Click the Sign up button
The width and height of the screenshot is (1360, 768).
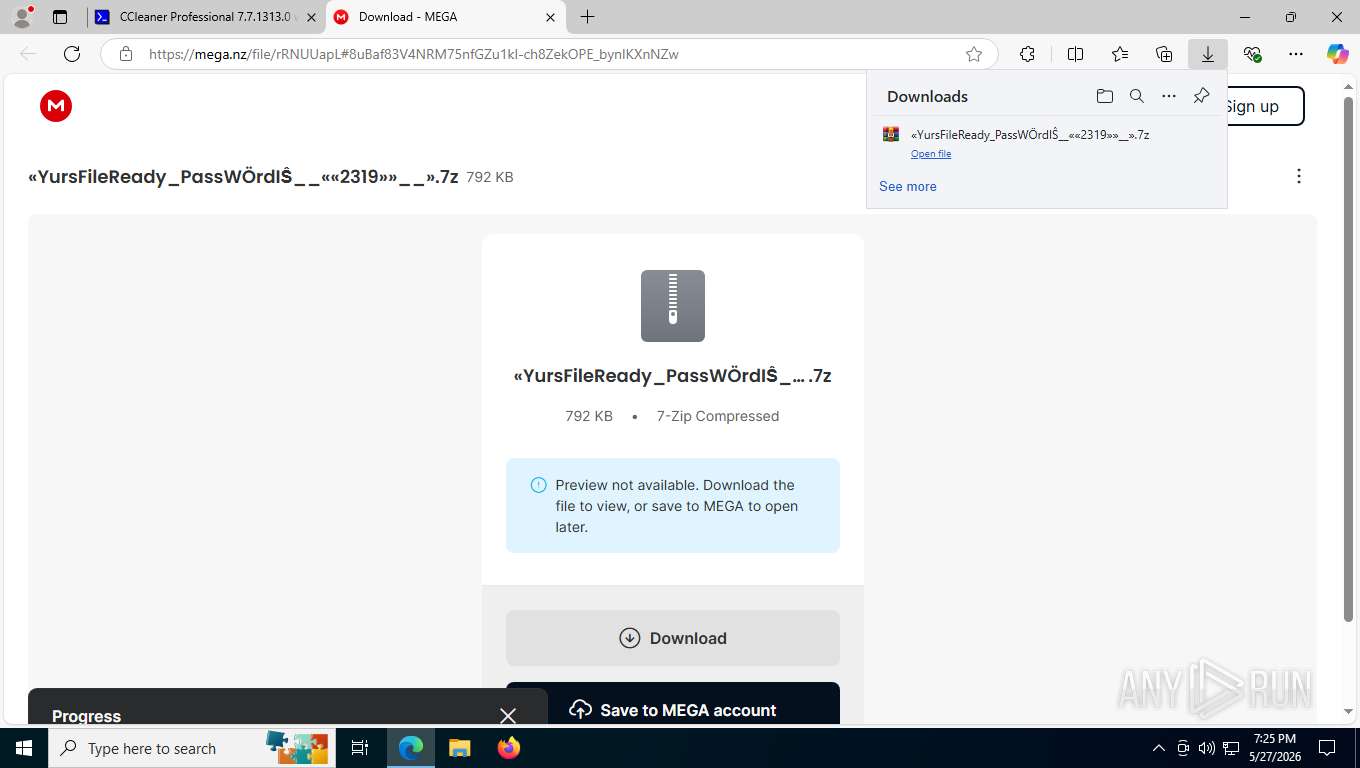click(1264, 106)
